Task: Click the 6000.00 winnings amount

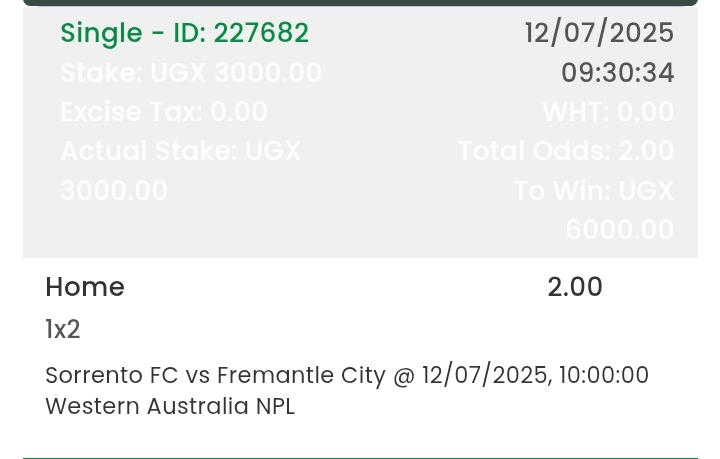Action: [619, 230]
